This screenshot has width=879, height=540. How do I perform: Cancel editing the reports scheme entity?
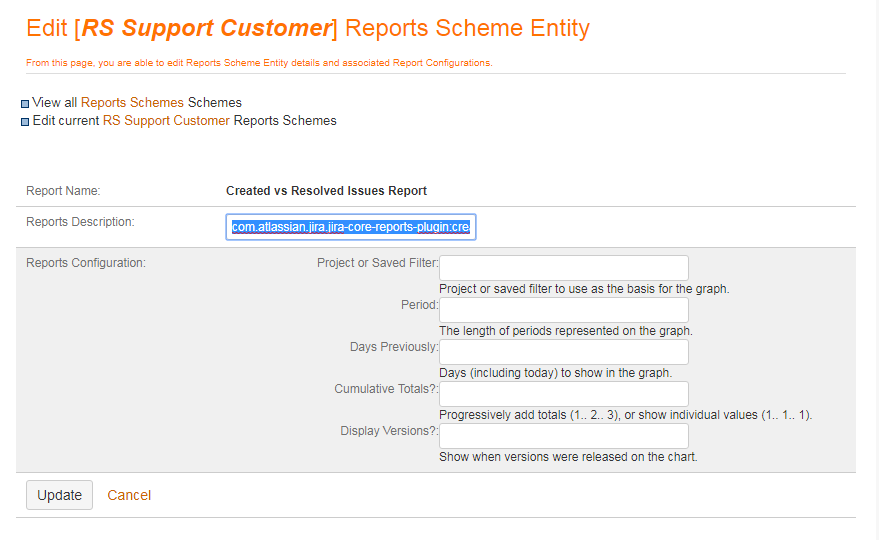(x=129, y=495)
